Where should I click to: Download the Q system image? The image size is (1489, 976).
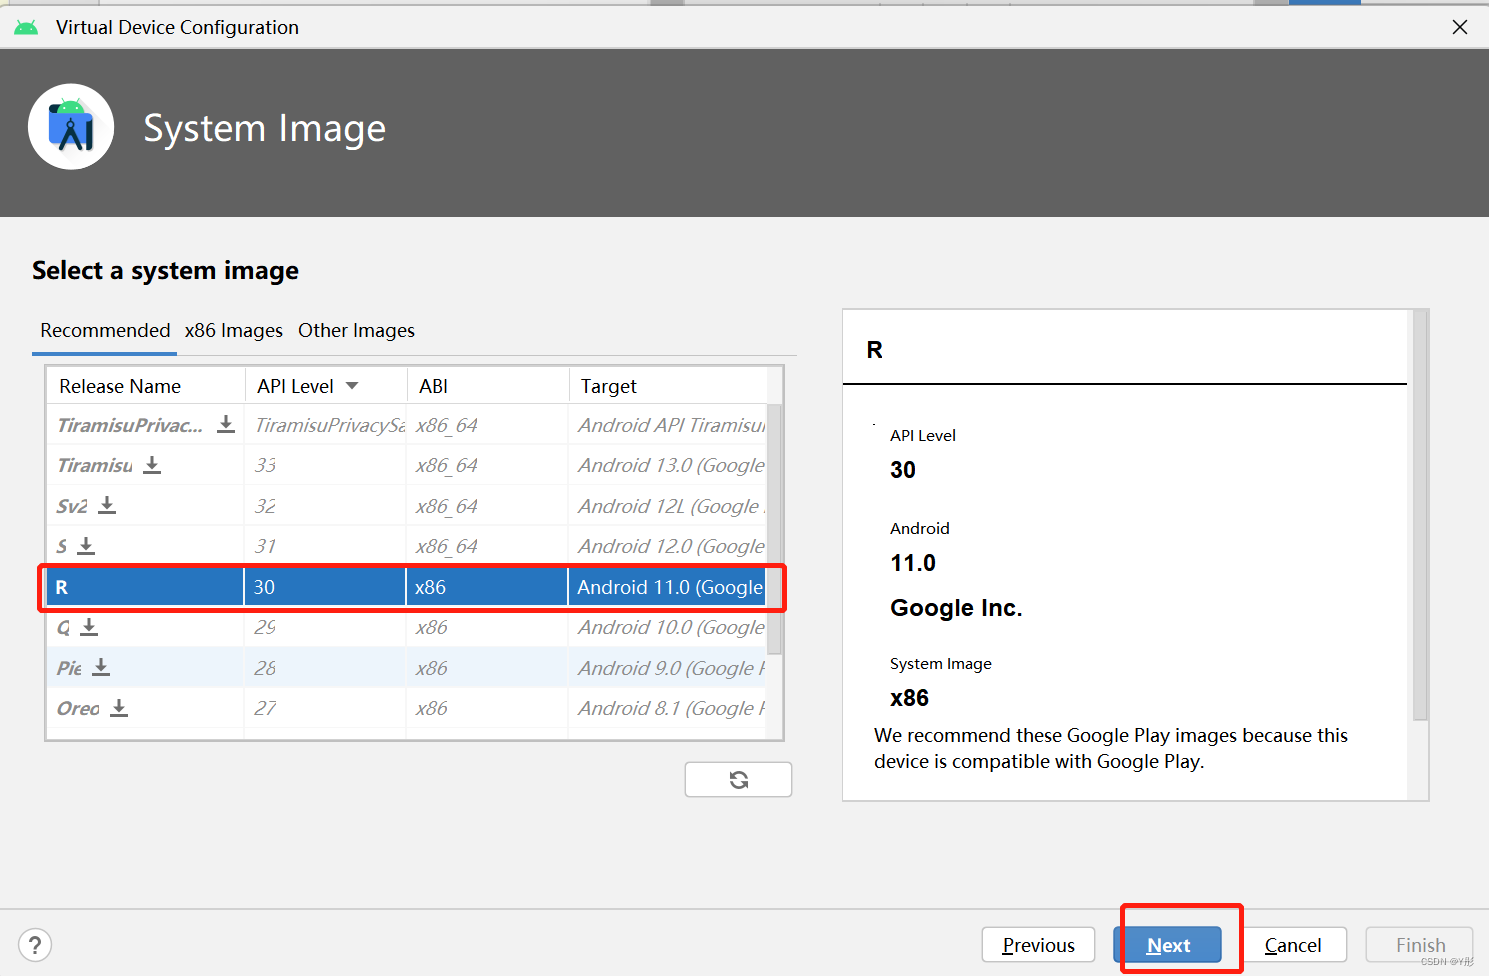pos(89,627)
